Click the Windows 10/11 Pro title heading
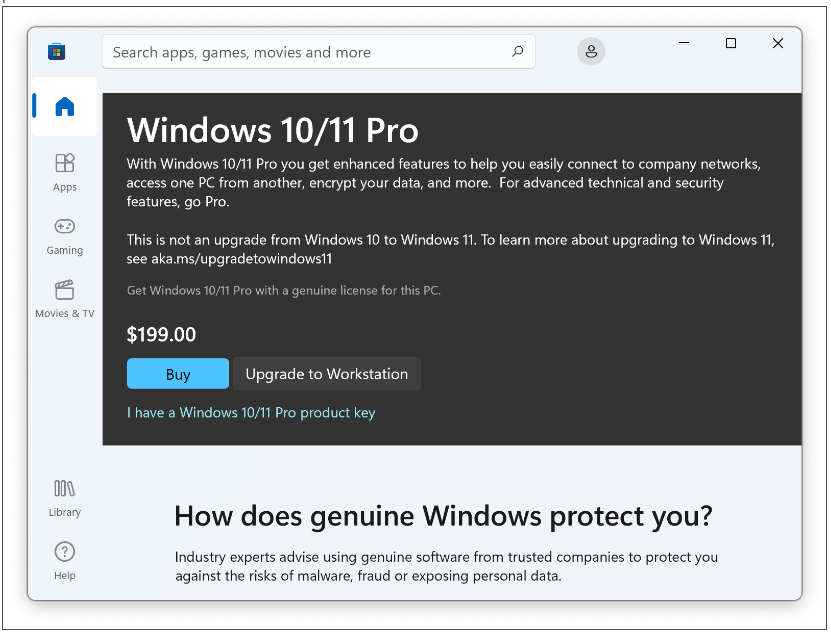This screenshot has height=640, width=831. pyautogui.click(x=273, y=130)
